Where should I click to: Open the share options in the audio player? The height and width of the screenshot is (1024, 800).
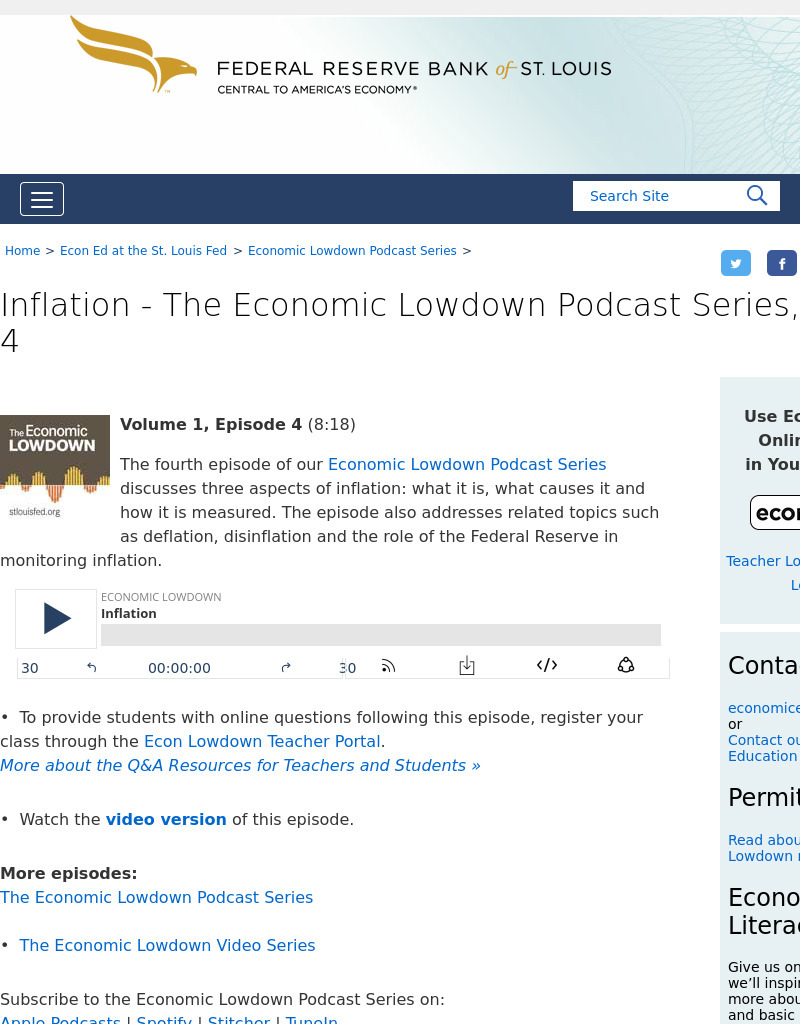[626, 664]
